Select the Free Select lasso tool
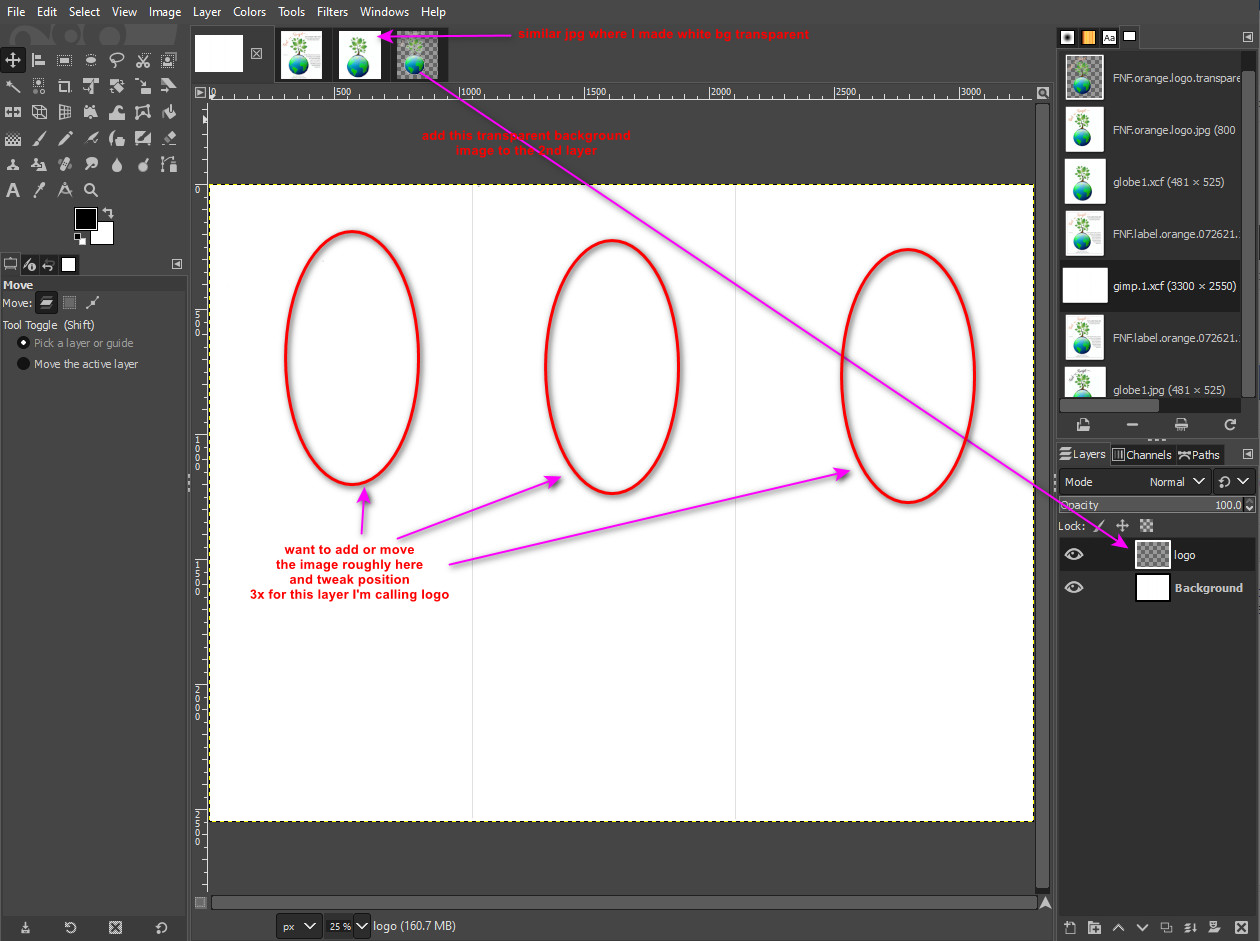The width and height of the screenshot is (1260, 941). pos(117,60)
